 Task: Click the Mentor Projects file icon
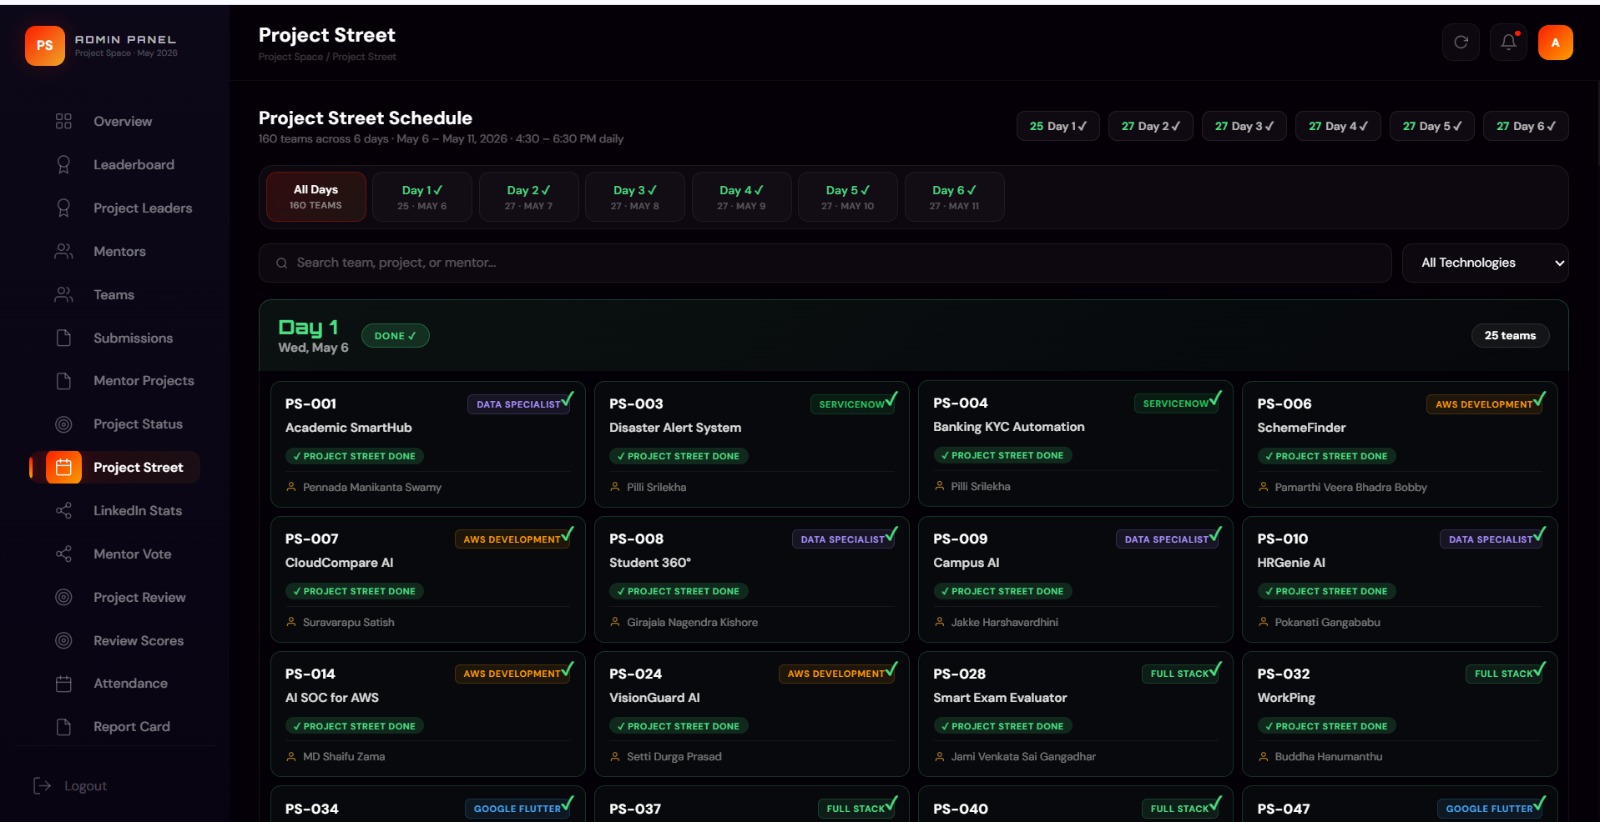[64, 381]
